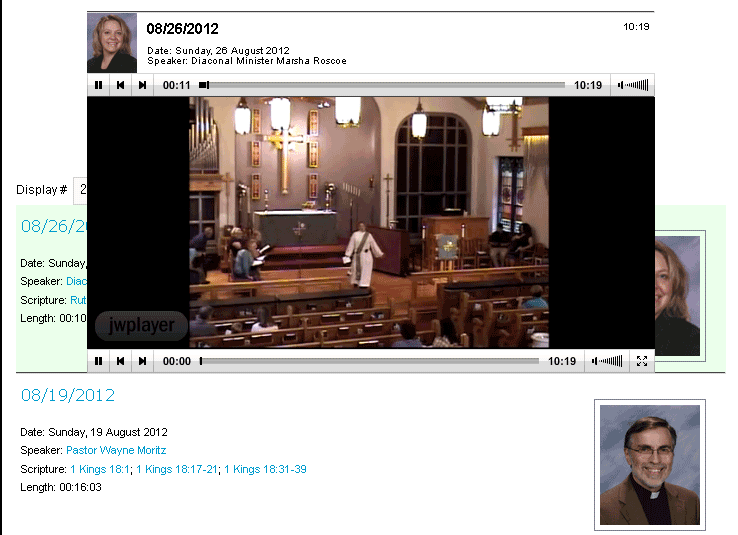Skip to next item in bottom control bar
Screen dimensions: 738x535
[142, 361]
